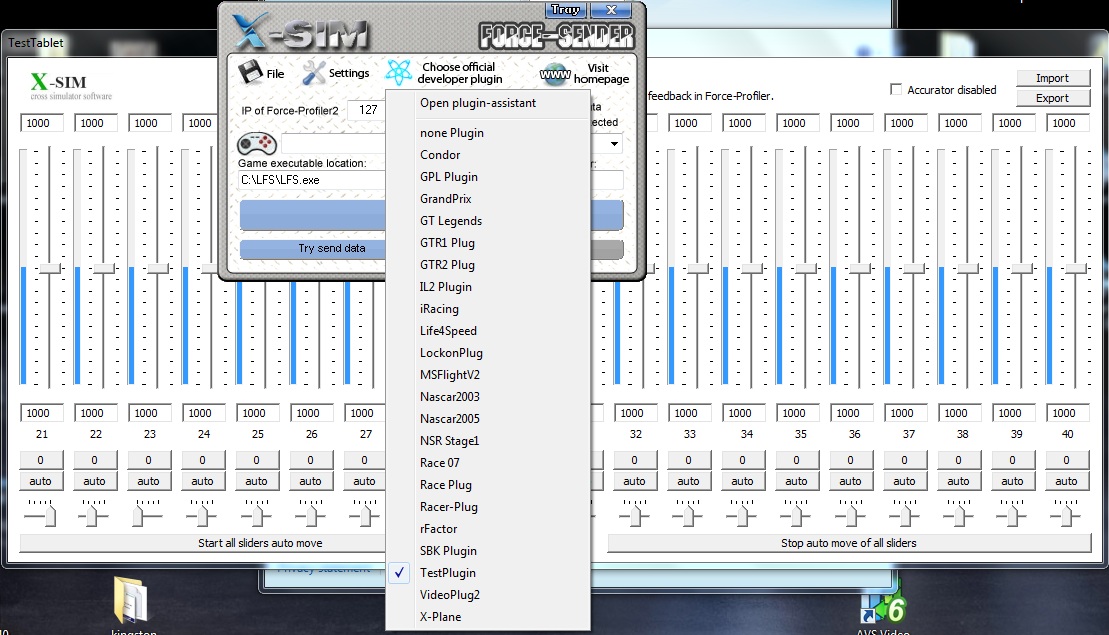This screenshot has height=635, width=1109.
Task: Click the Tray button in Force-Sender
Action: pyautogui.click(x=565, y=10)
